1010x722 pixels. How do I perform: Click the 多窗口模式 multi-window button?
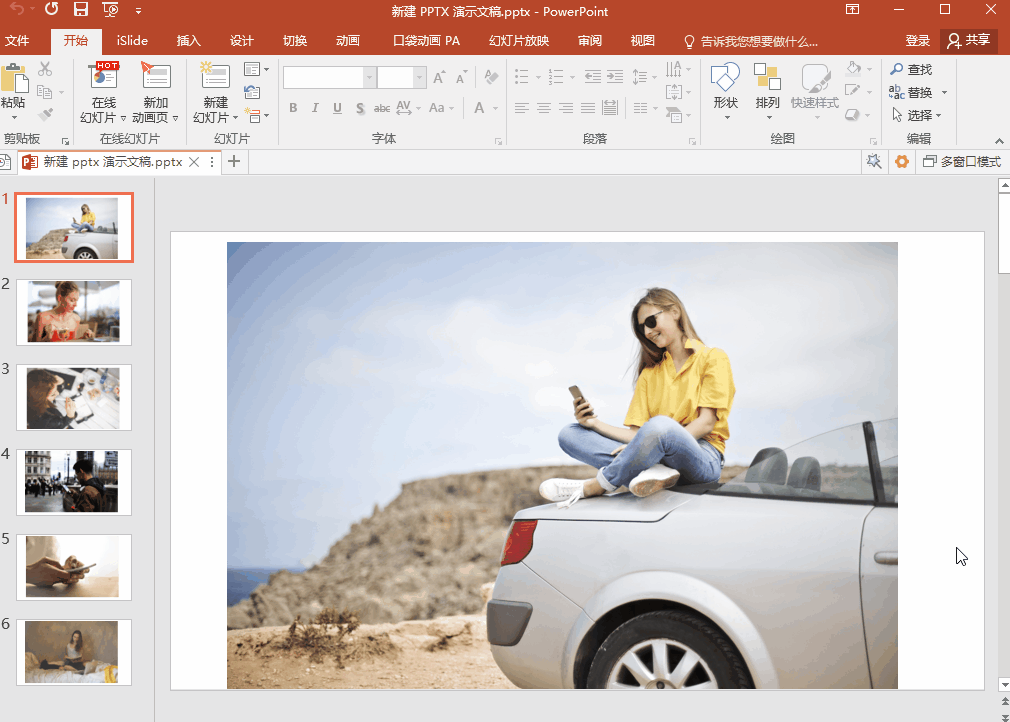[961, 162]
